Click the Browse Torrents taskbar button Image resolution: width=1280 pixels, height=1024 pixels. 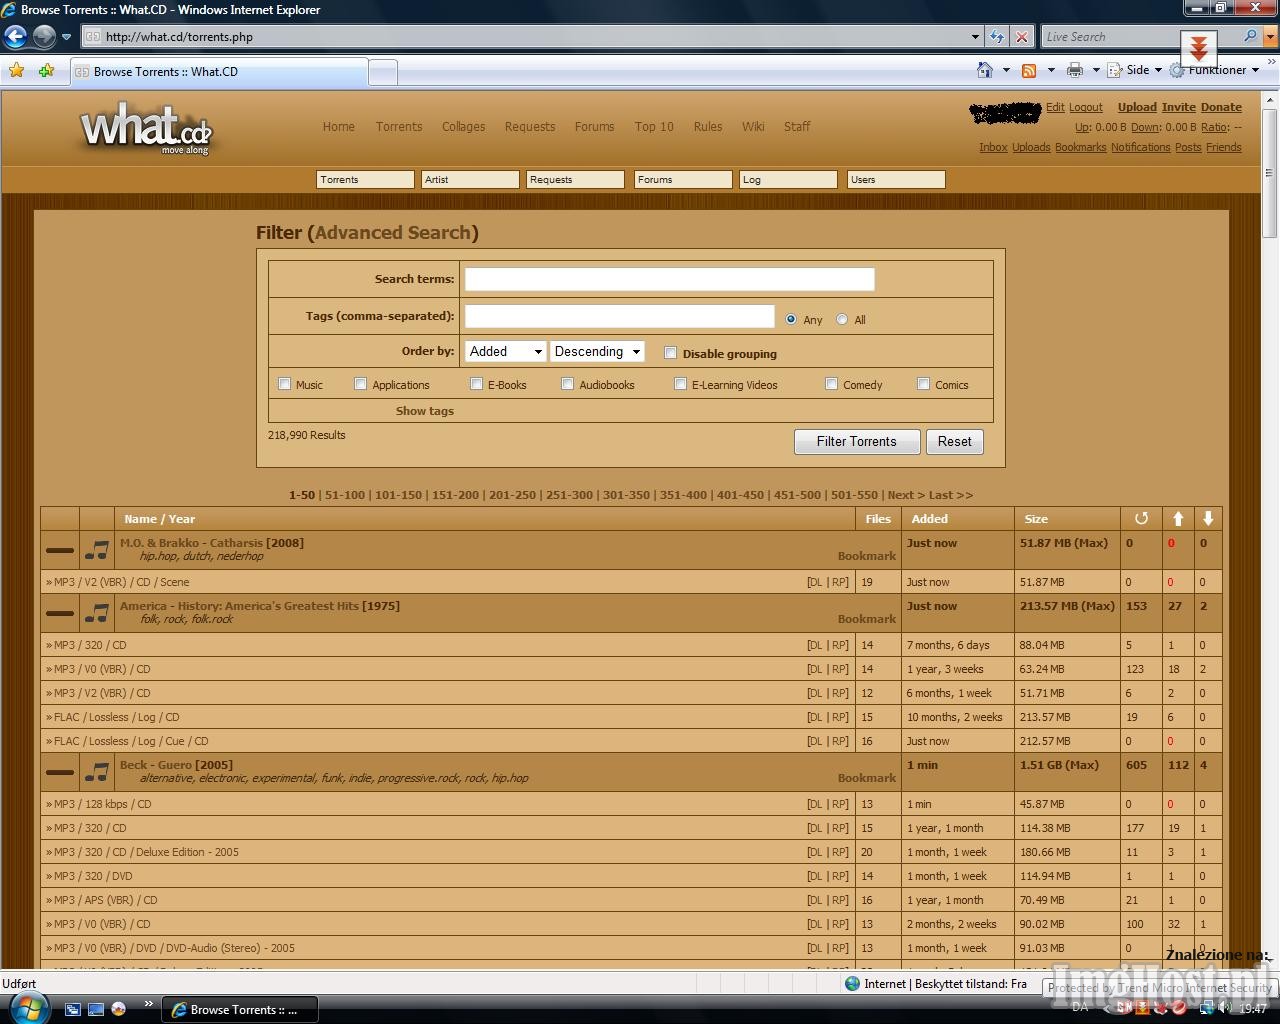(x=240, y=1010)
